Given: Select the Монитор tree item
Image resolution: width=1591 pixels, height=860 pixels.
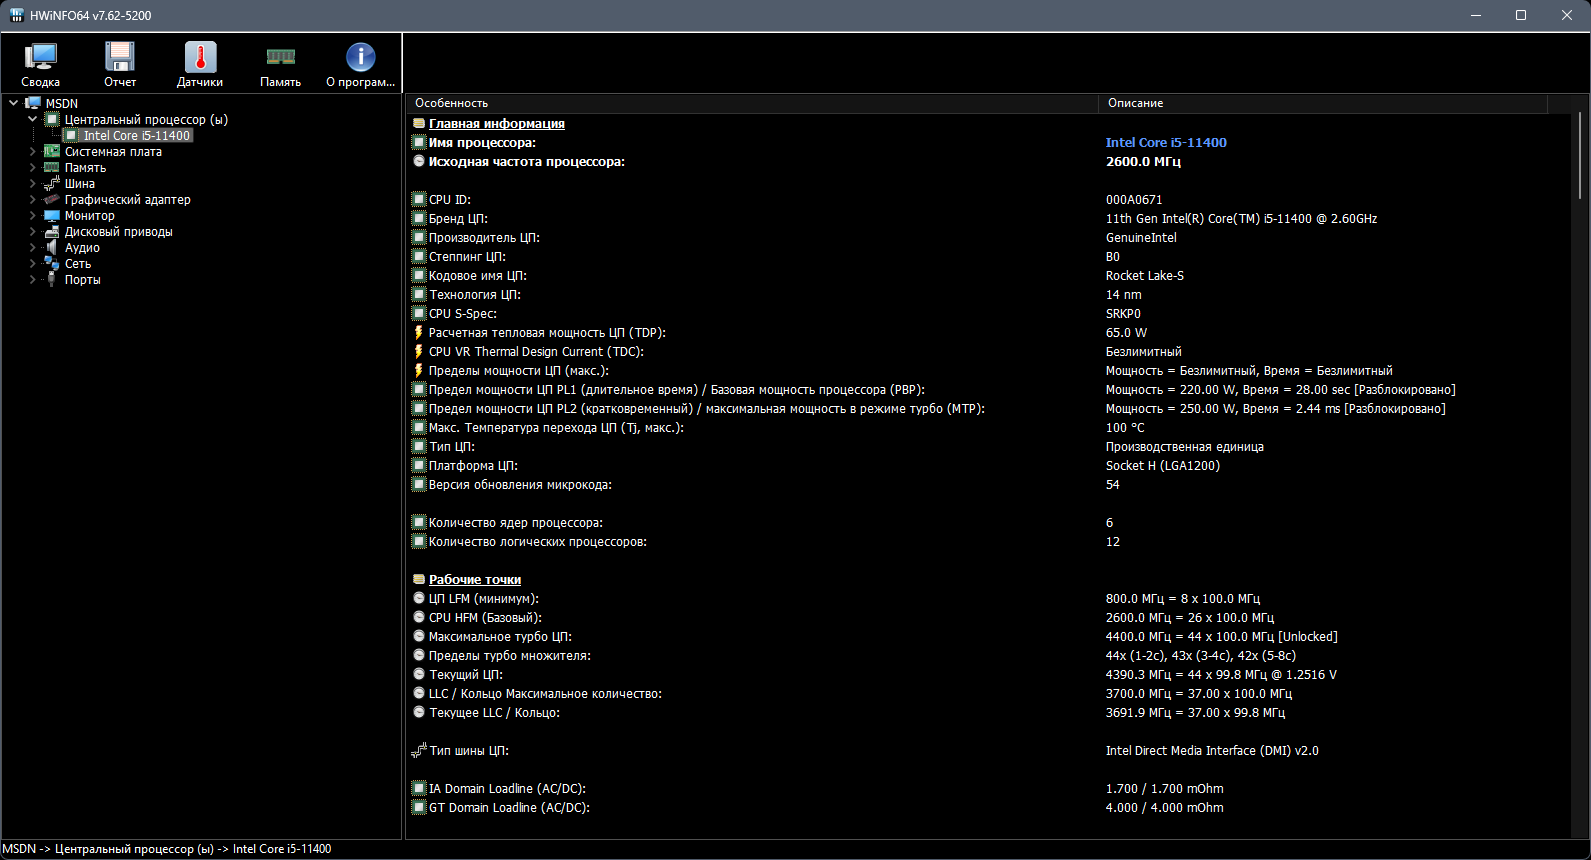Looking at the screenshot, I should click(90, 216).
